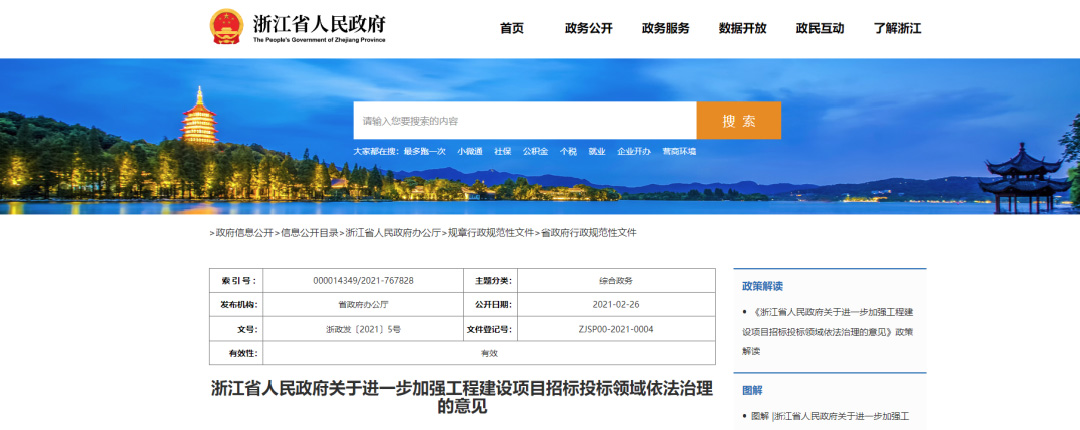Click the 企业开办 suggested search

634,152
